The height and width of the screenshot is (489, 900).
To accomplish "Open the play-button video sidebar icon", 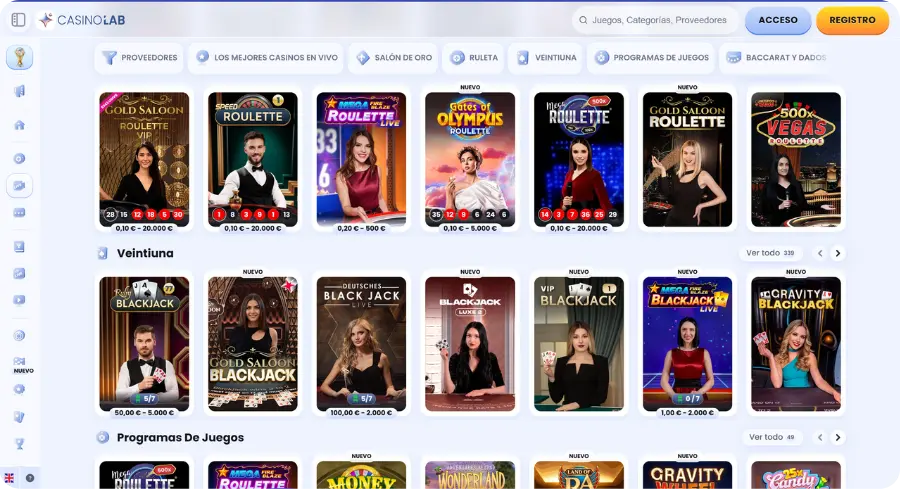I will click(x=20, y=300).
